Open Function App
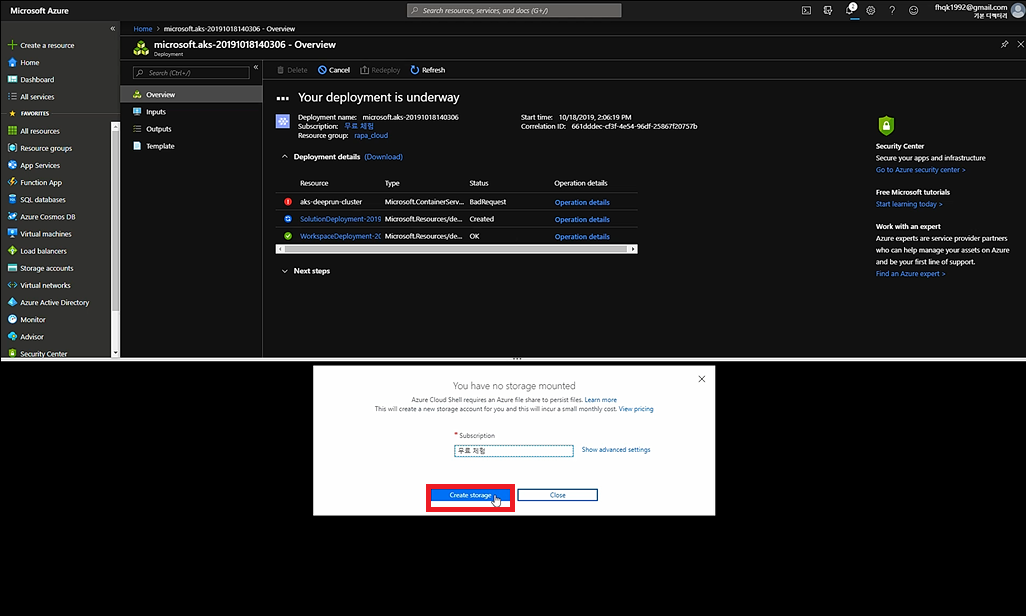1026x616 pixels. pyautogui.click(x=35, y=182)
